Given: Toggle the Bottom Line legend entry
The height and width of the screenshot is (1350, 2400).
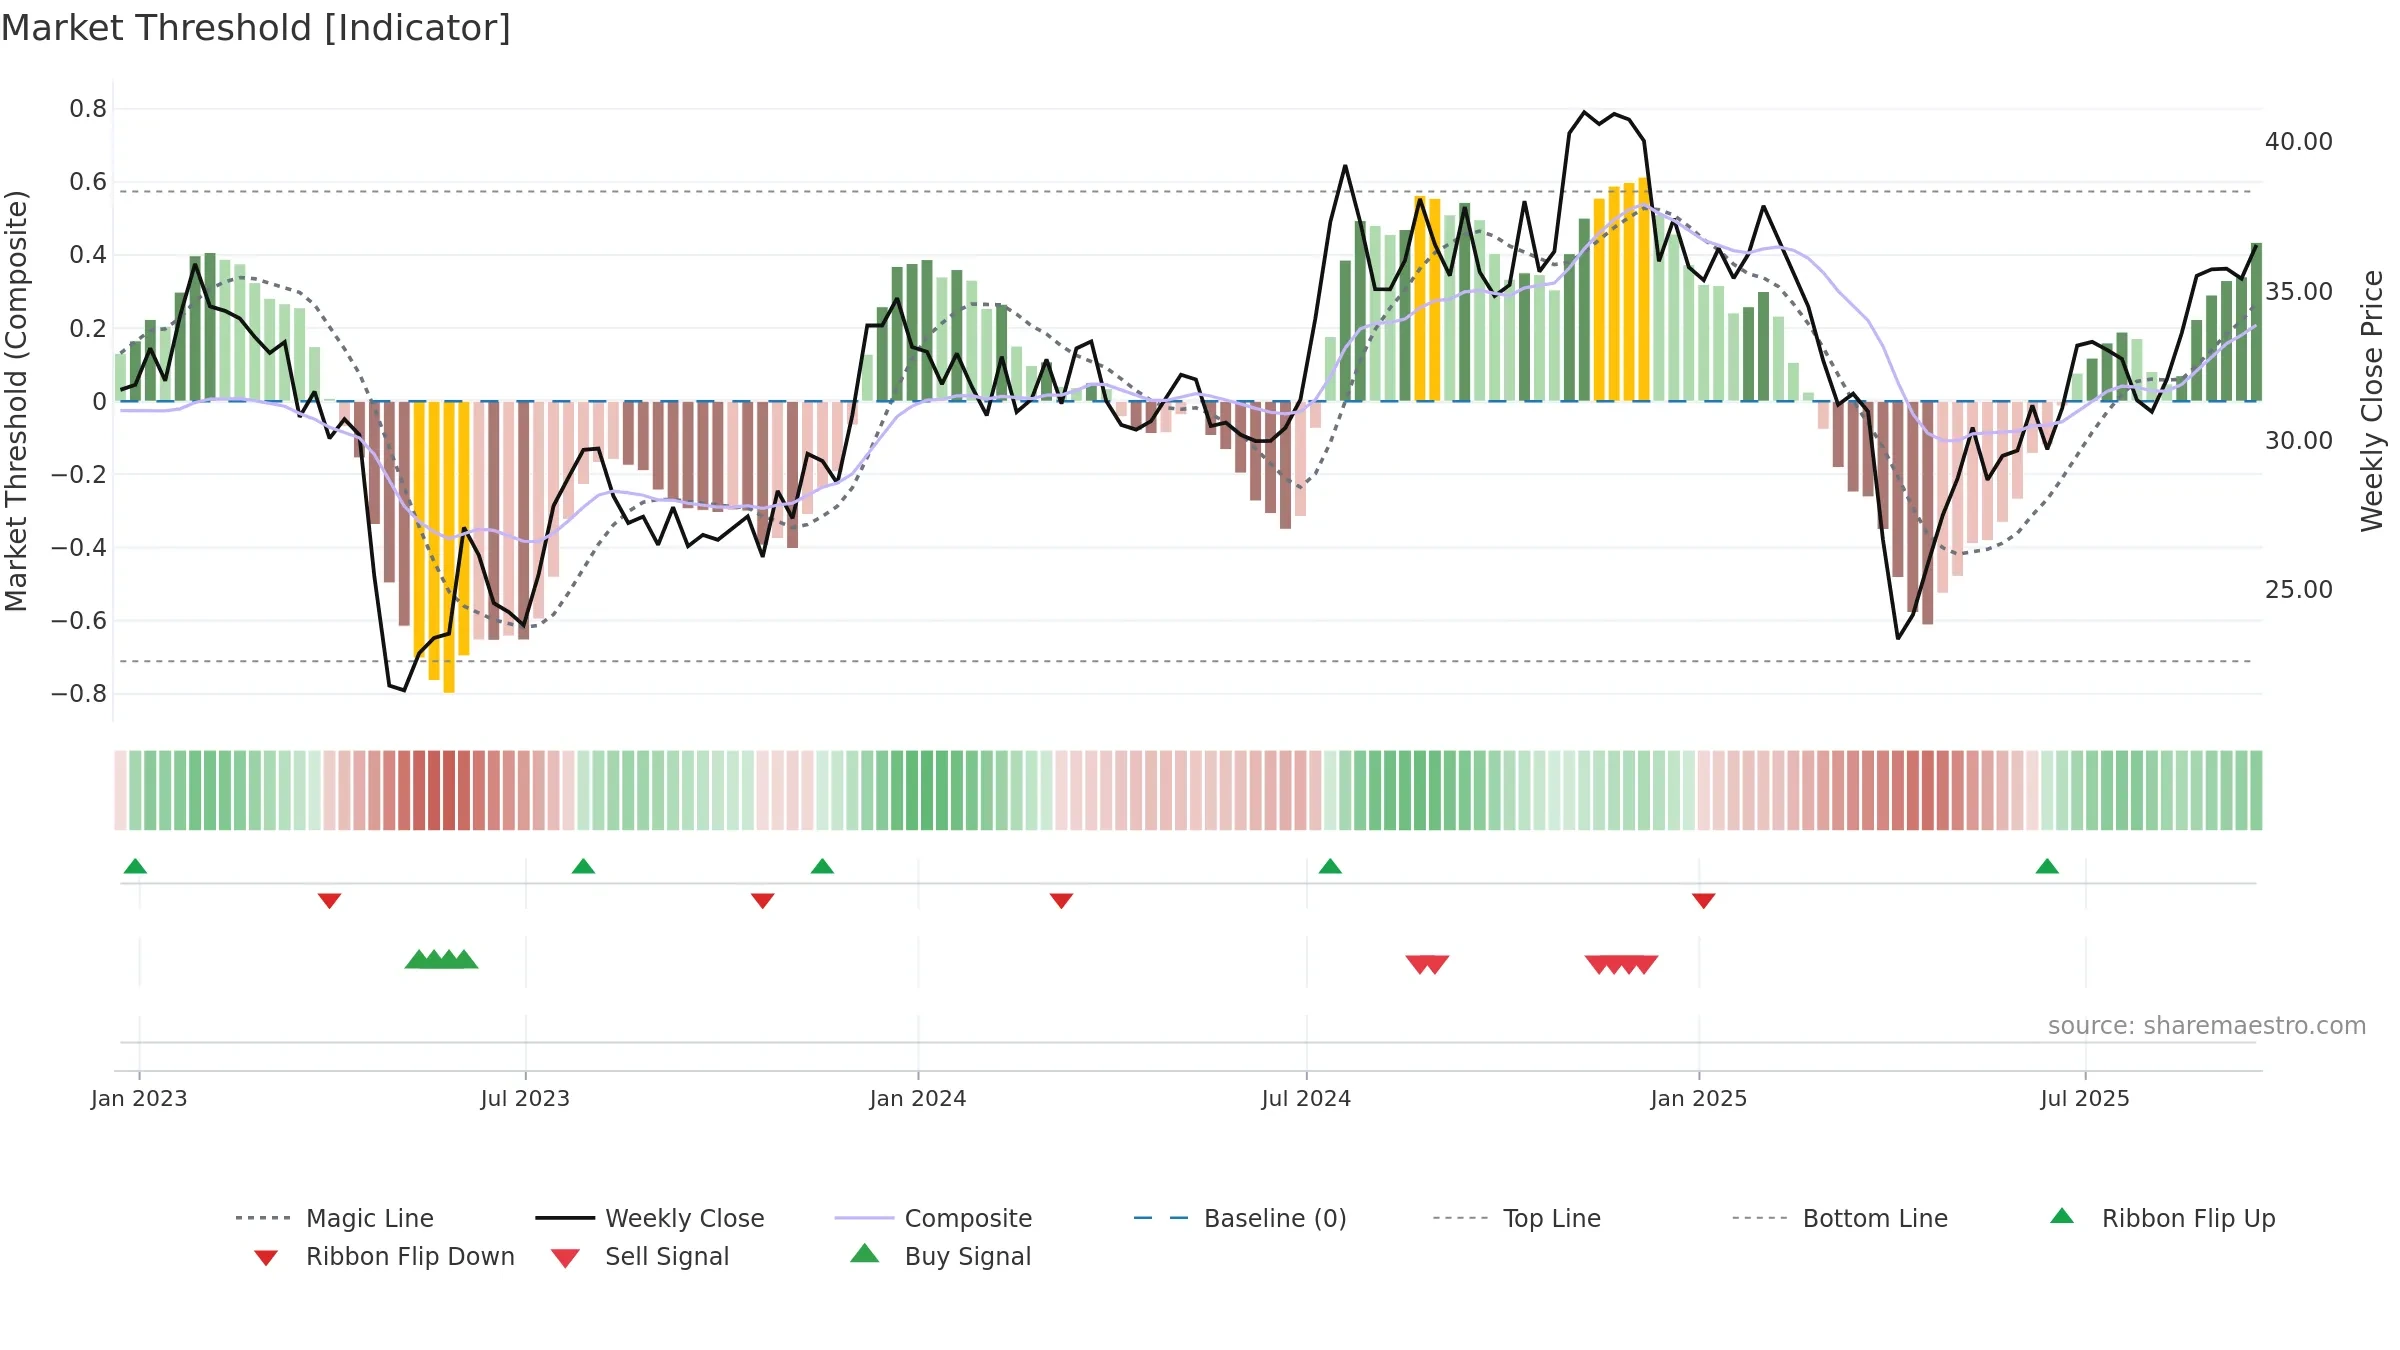Looking at the screenshot, I should click(x=1840, y=1218).
